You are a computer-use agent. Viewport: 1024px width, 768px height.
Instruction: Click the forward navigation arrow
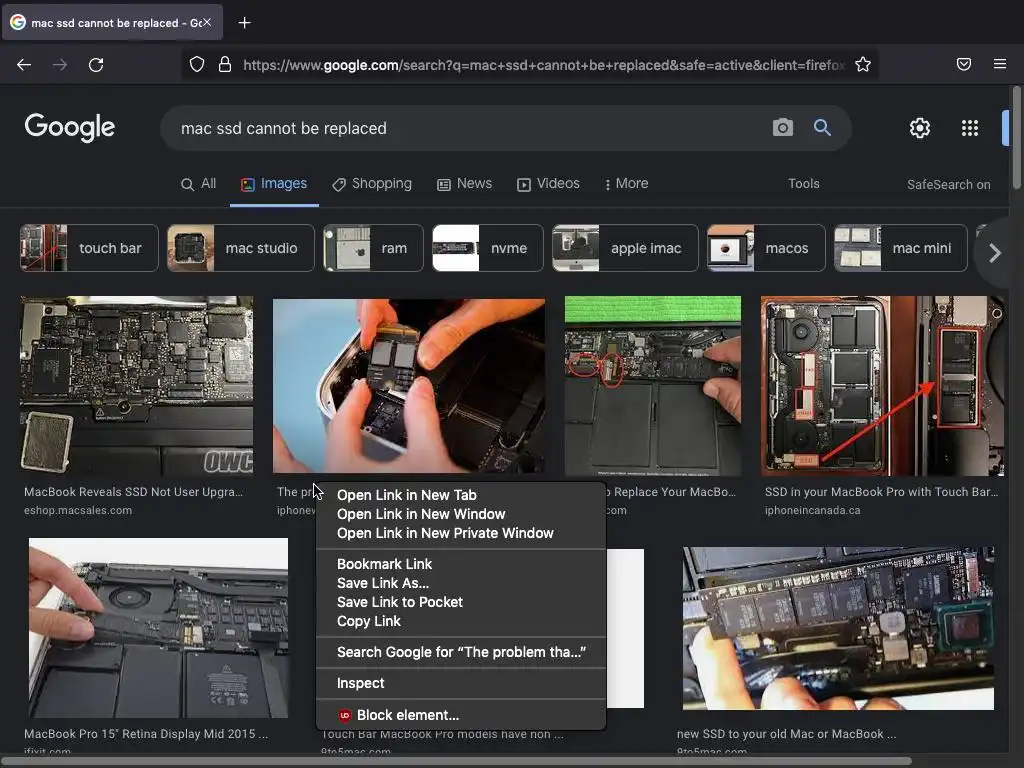[60, 65]
